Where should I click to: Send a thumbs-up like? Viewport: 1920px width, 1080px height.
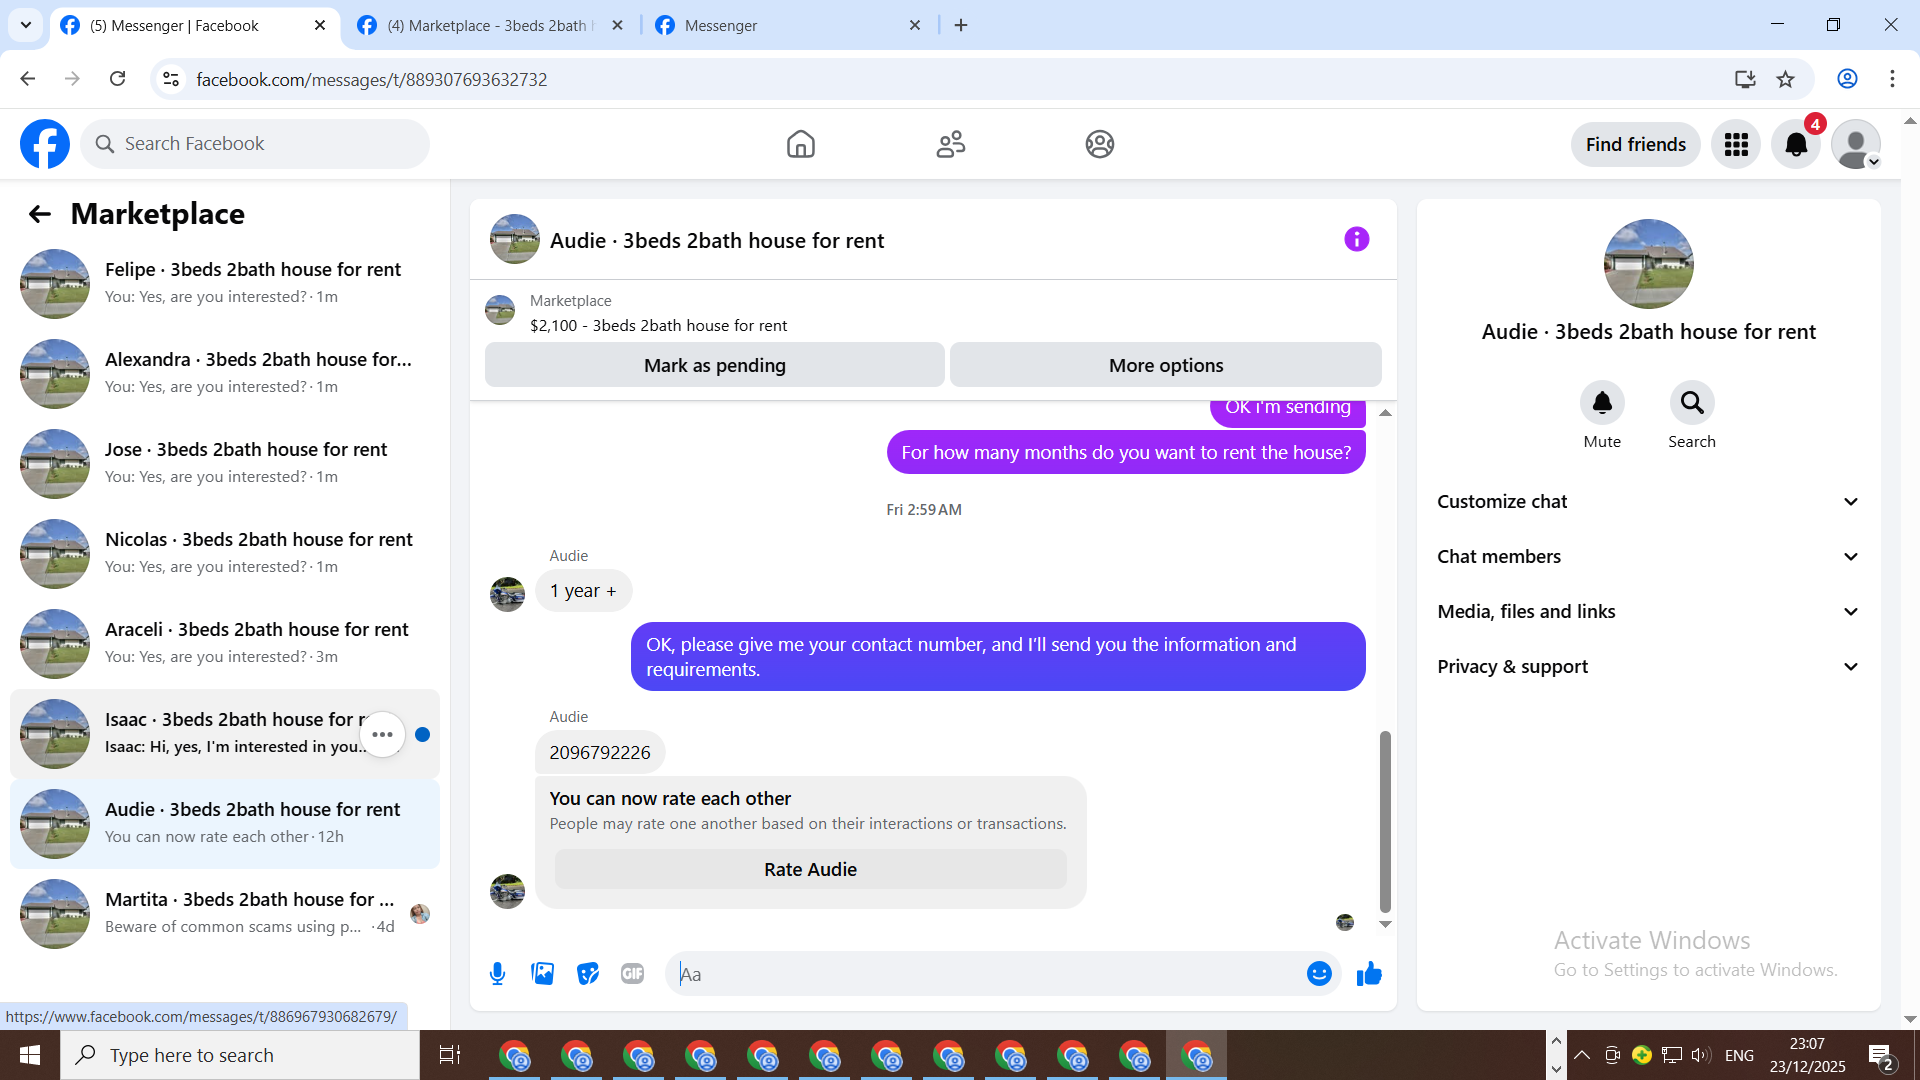click(x=1369, y=973)
